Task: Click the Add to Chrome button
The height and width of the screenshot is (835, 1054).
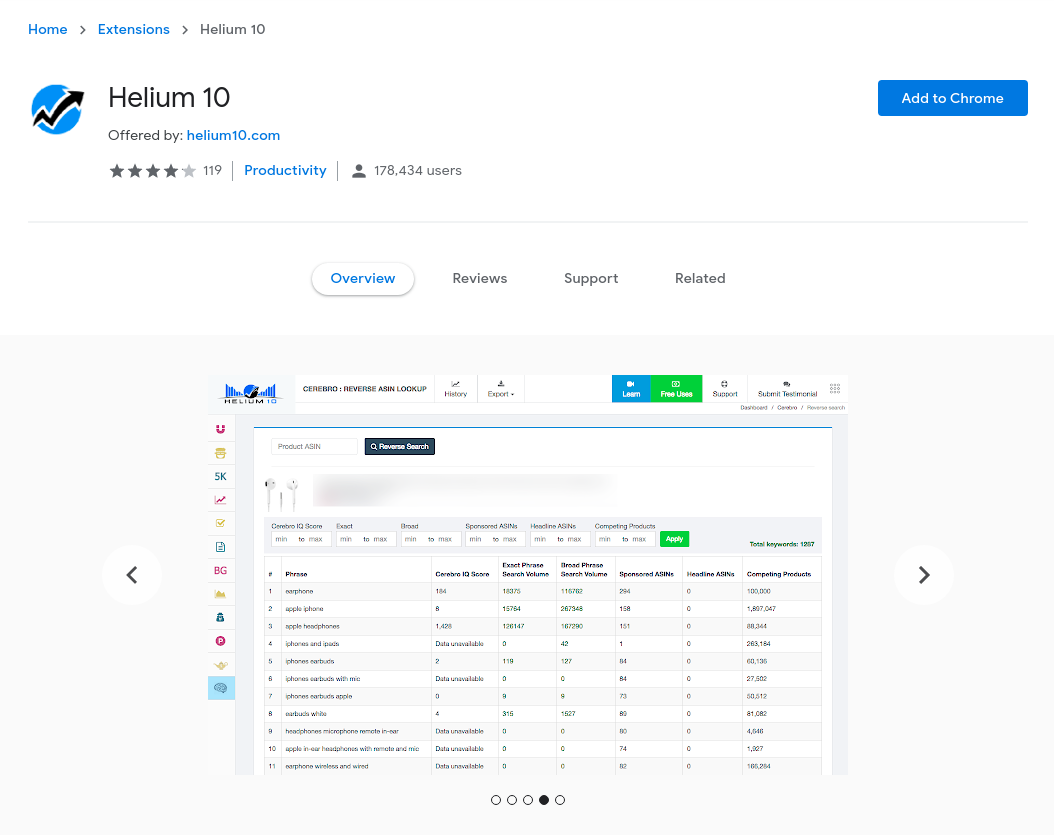Action: 952,98
